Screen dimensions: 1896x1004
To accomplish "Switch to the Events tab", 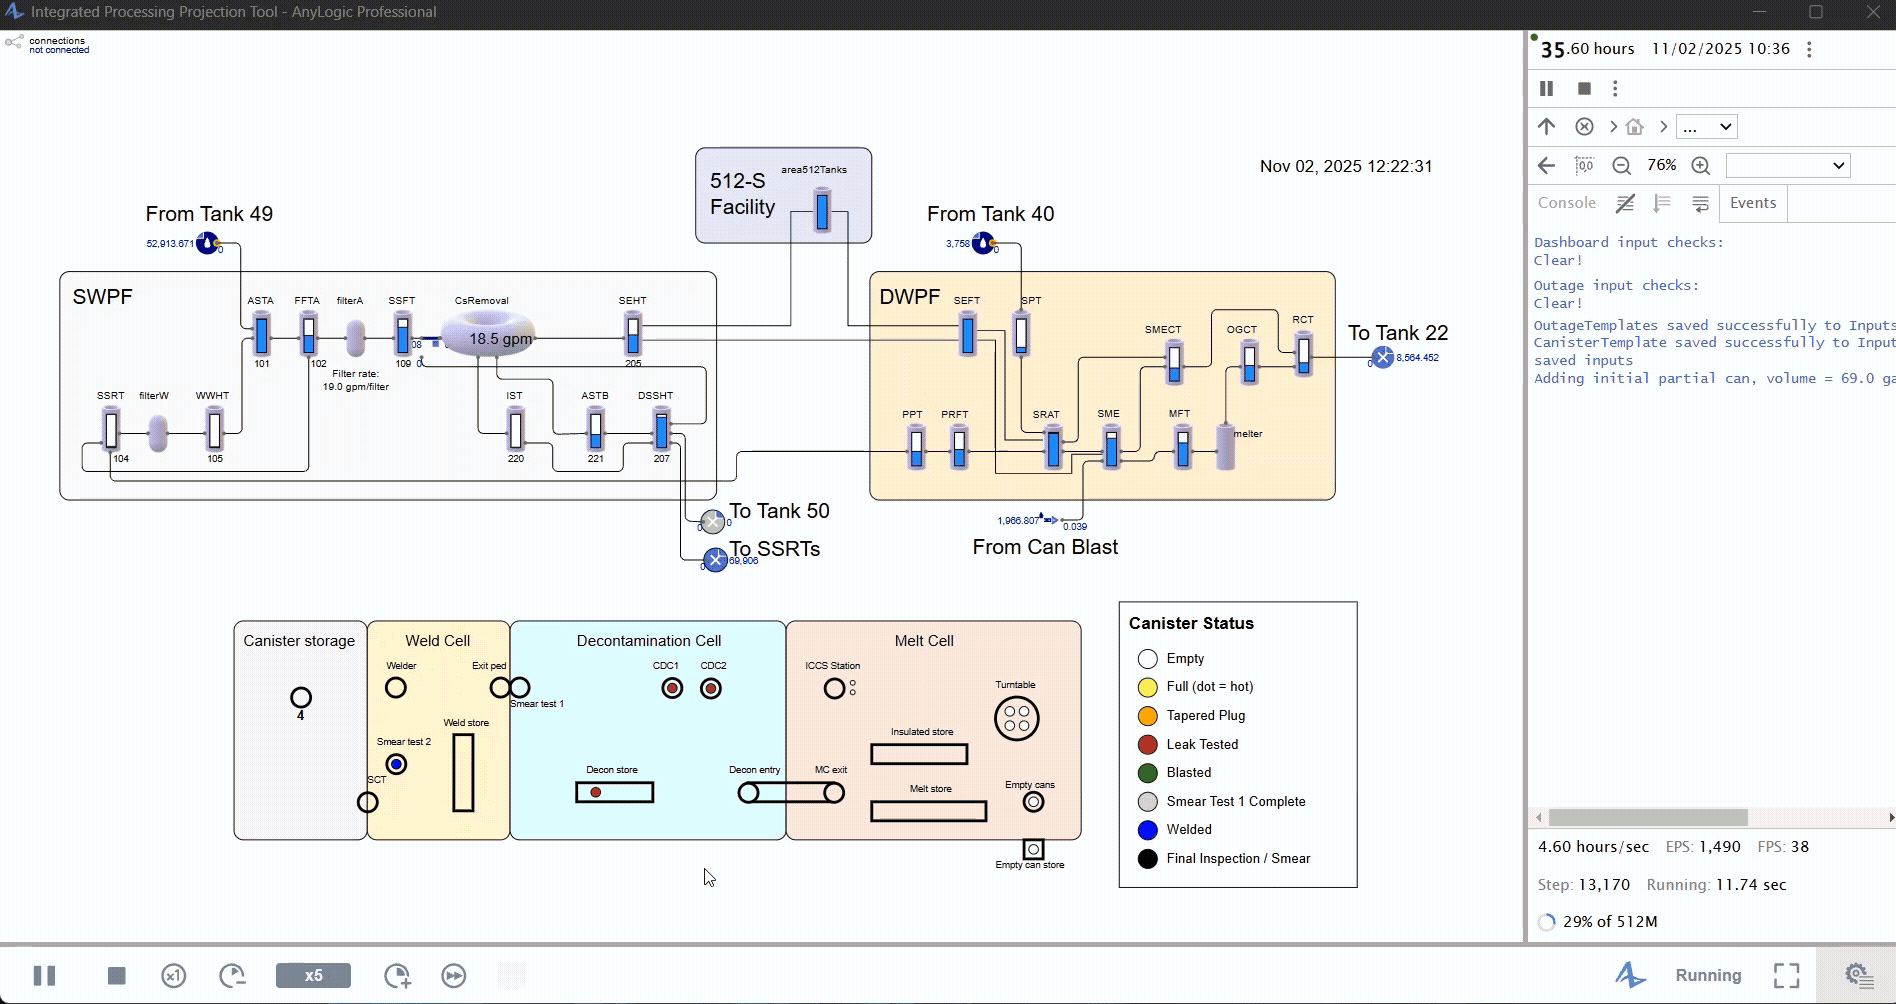I will [1753, 203].
